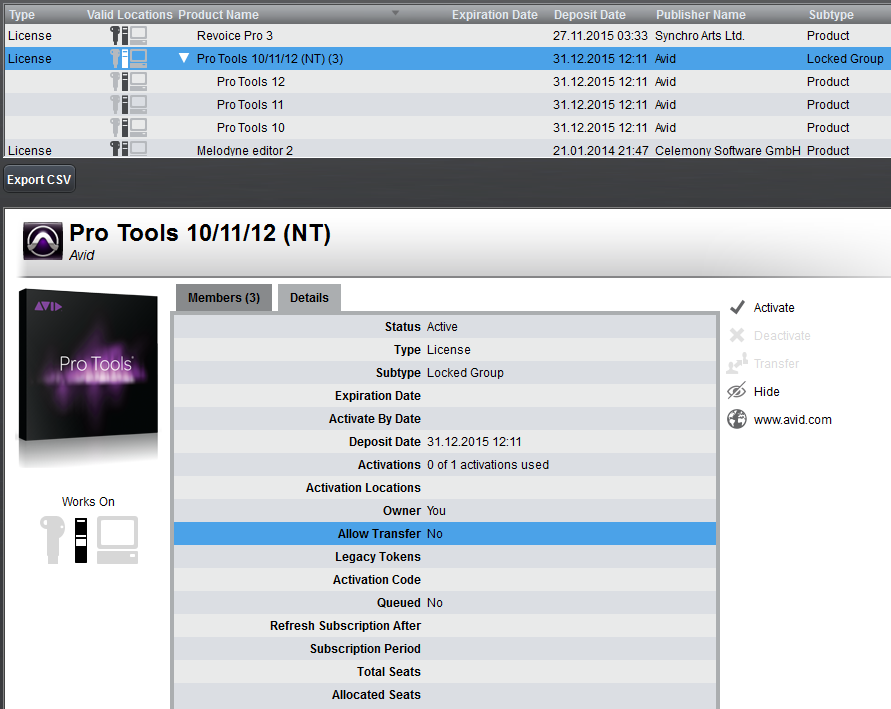891x709 pixels.
Task: Click the Type License detail row
Action: (x=445, y=349)
